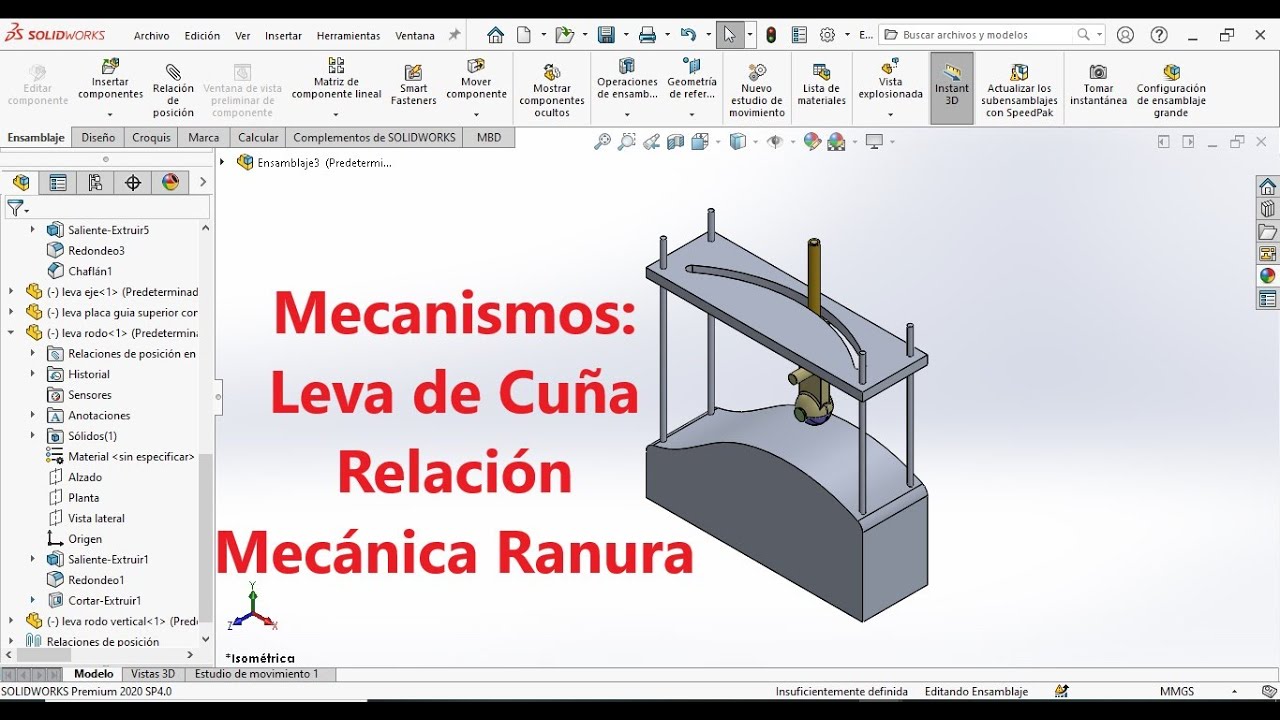
Task: Open Configuración de ensamblaje grande
Action: 1171,91
